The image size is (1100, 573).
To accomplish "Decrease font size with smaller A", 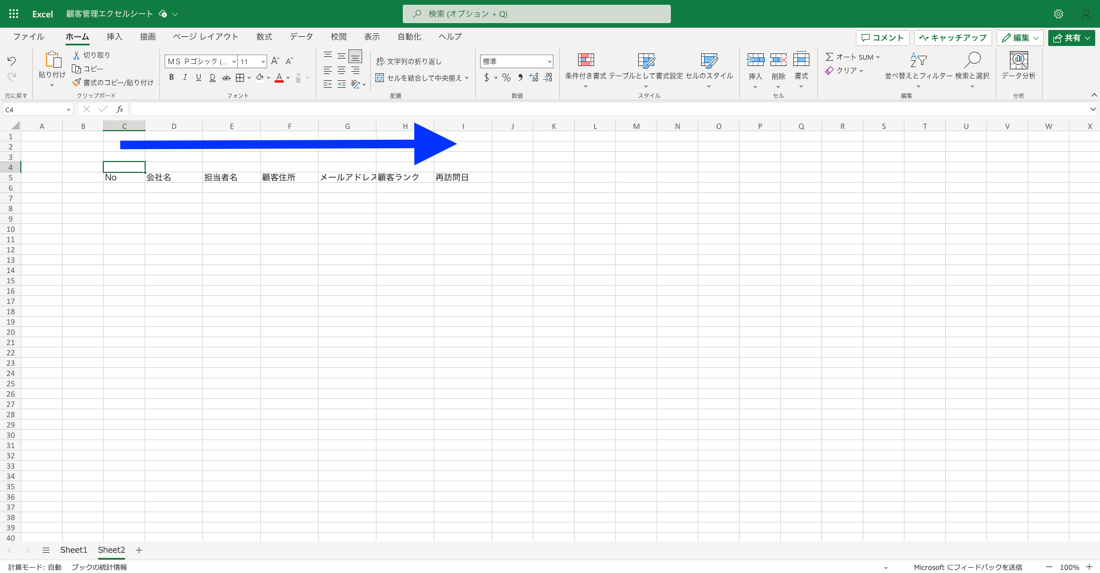I will pyautogui.click(x=290, y=61).
